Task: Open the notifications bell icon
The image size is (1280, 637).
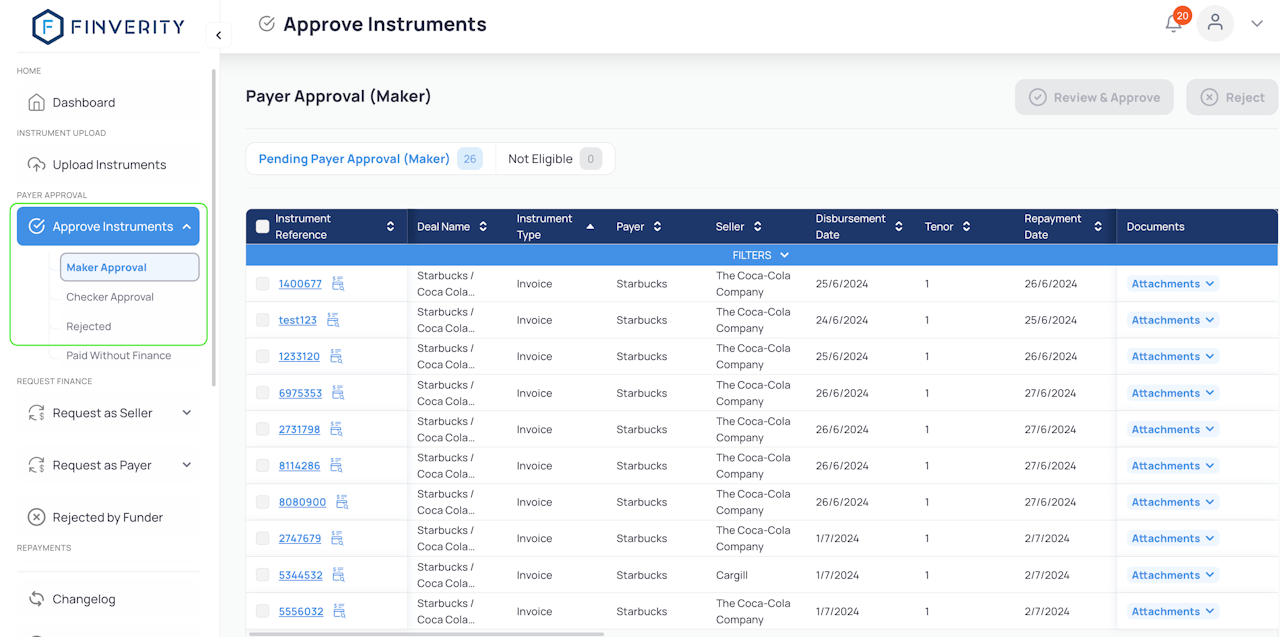Action: tap(1174, 24)
